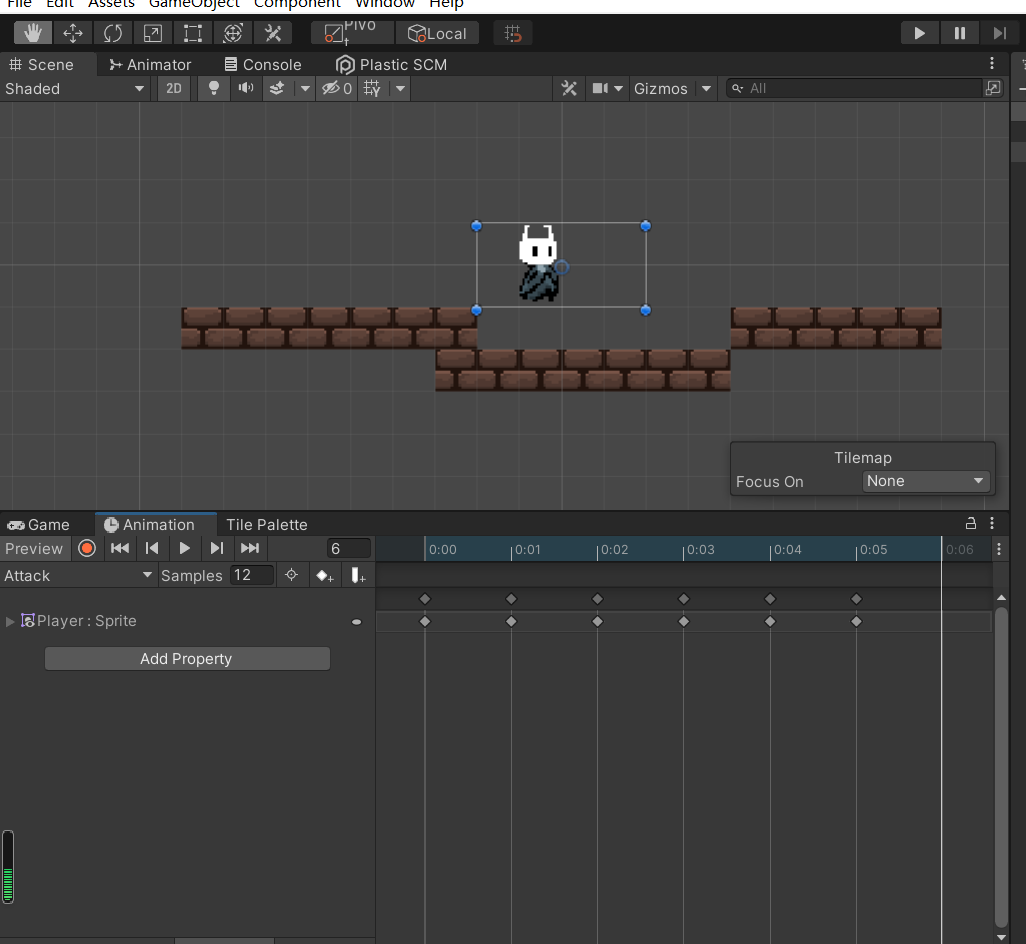Open scene camera settings
Viewport: 1026px width, 944px height.
tap(607, 88)
